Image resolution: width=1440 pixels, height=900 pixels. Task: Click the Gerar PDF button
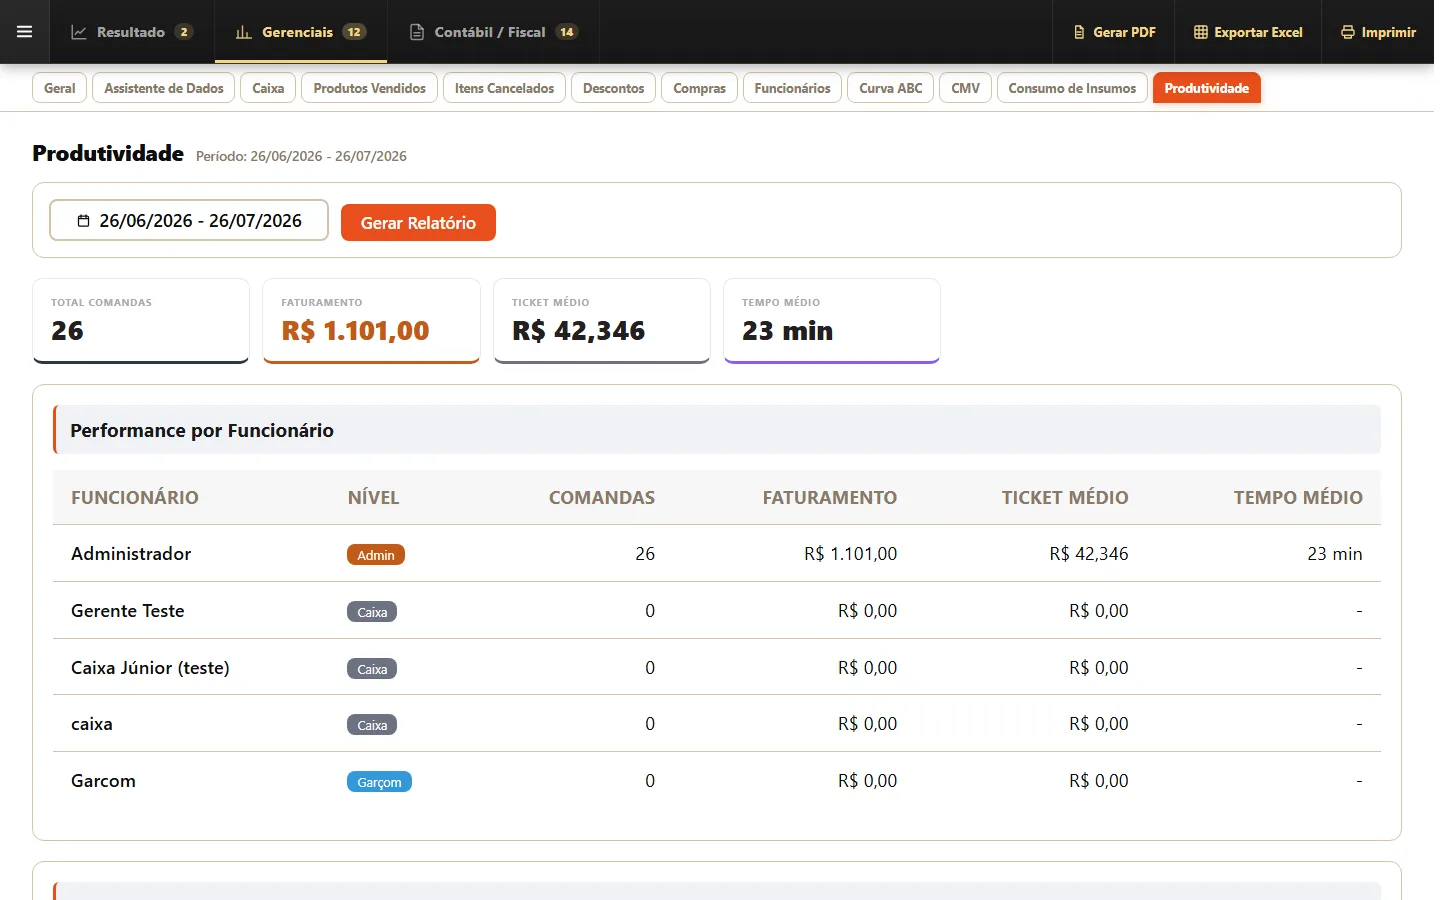(1114, 32)
